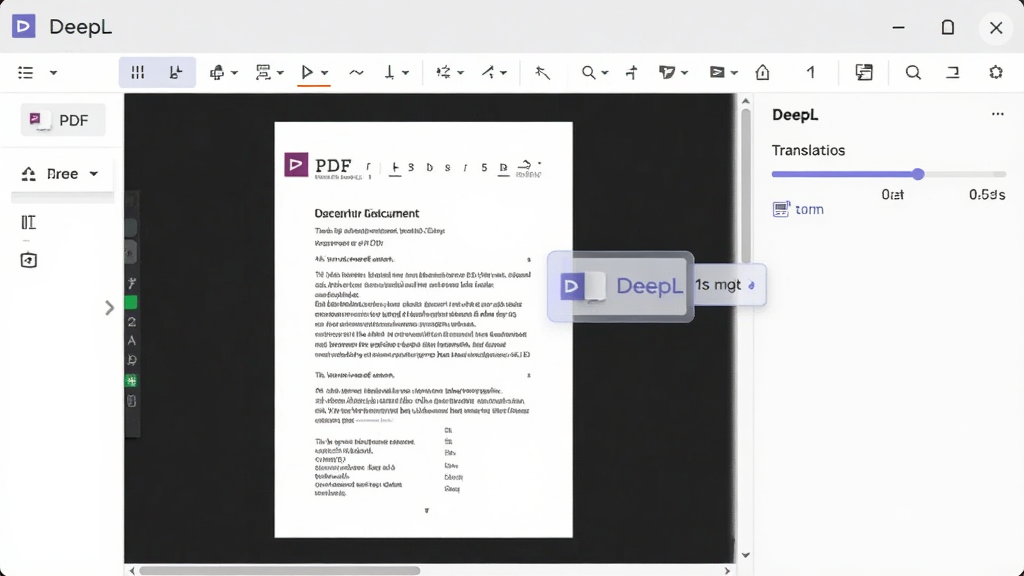Click the vertical pin marker icon
Viewport: 1024px width, 576px height.
coord(389,72)
